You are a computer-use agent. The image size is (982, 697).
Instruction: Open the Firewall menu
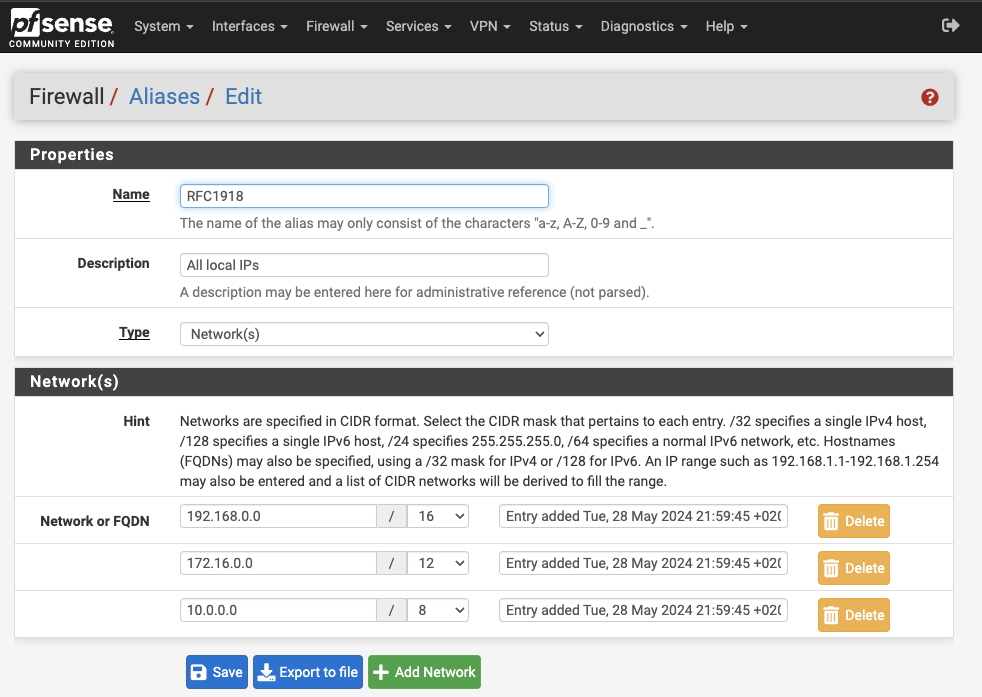[x=336, y=26]
